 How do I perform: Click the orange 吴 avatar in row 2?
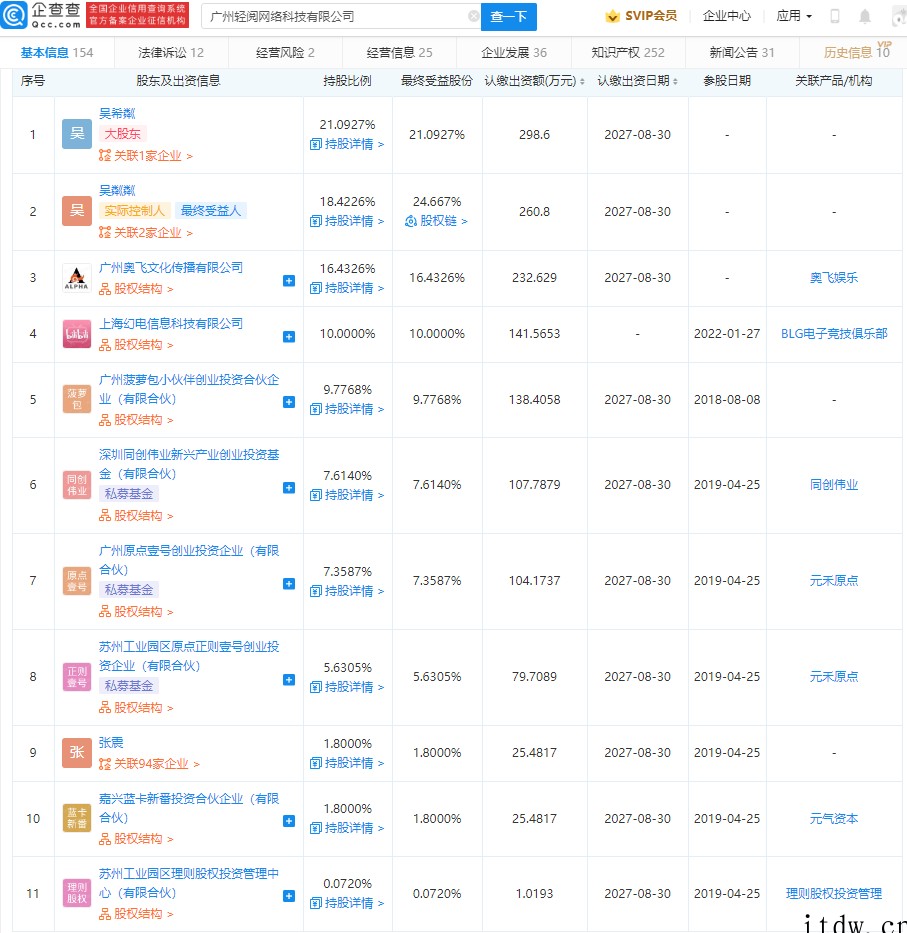point(77,211)
